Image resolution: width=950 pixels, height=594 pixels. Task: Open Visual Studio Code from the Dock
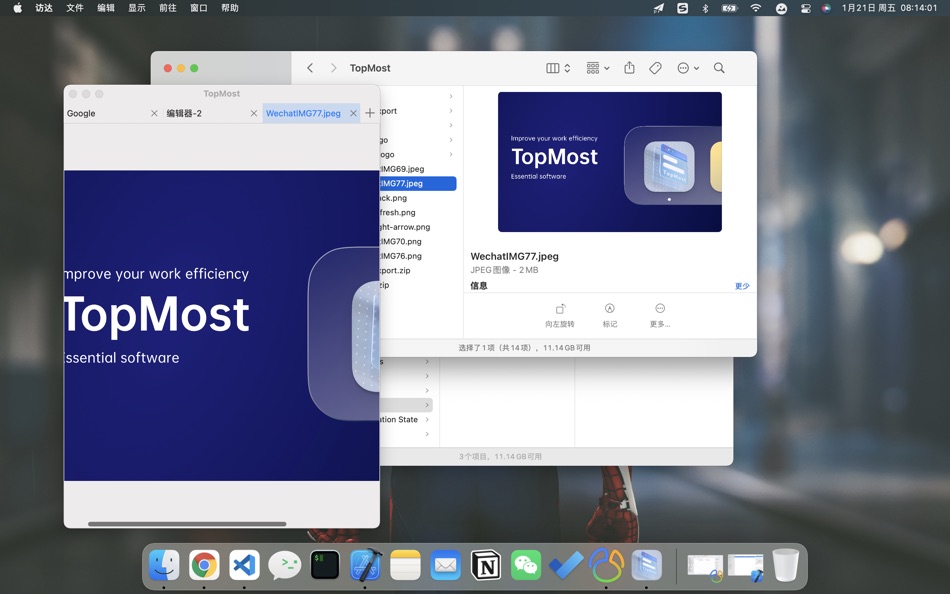coord(244,565)
